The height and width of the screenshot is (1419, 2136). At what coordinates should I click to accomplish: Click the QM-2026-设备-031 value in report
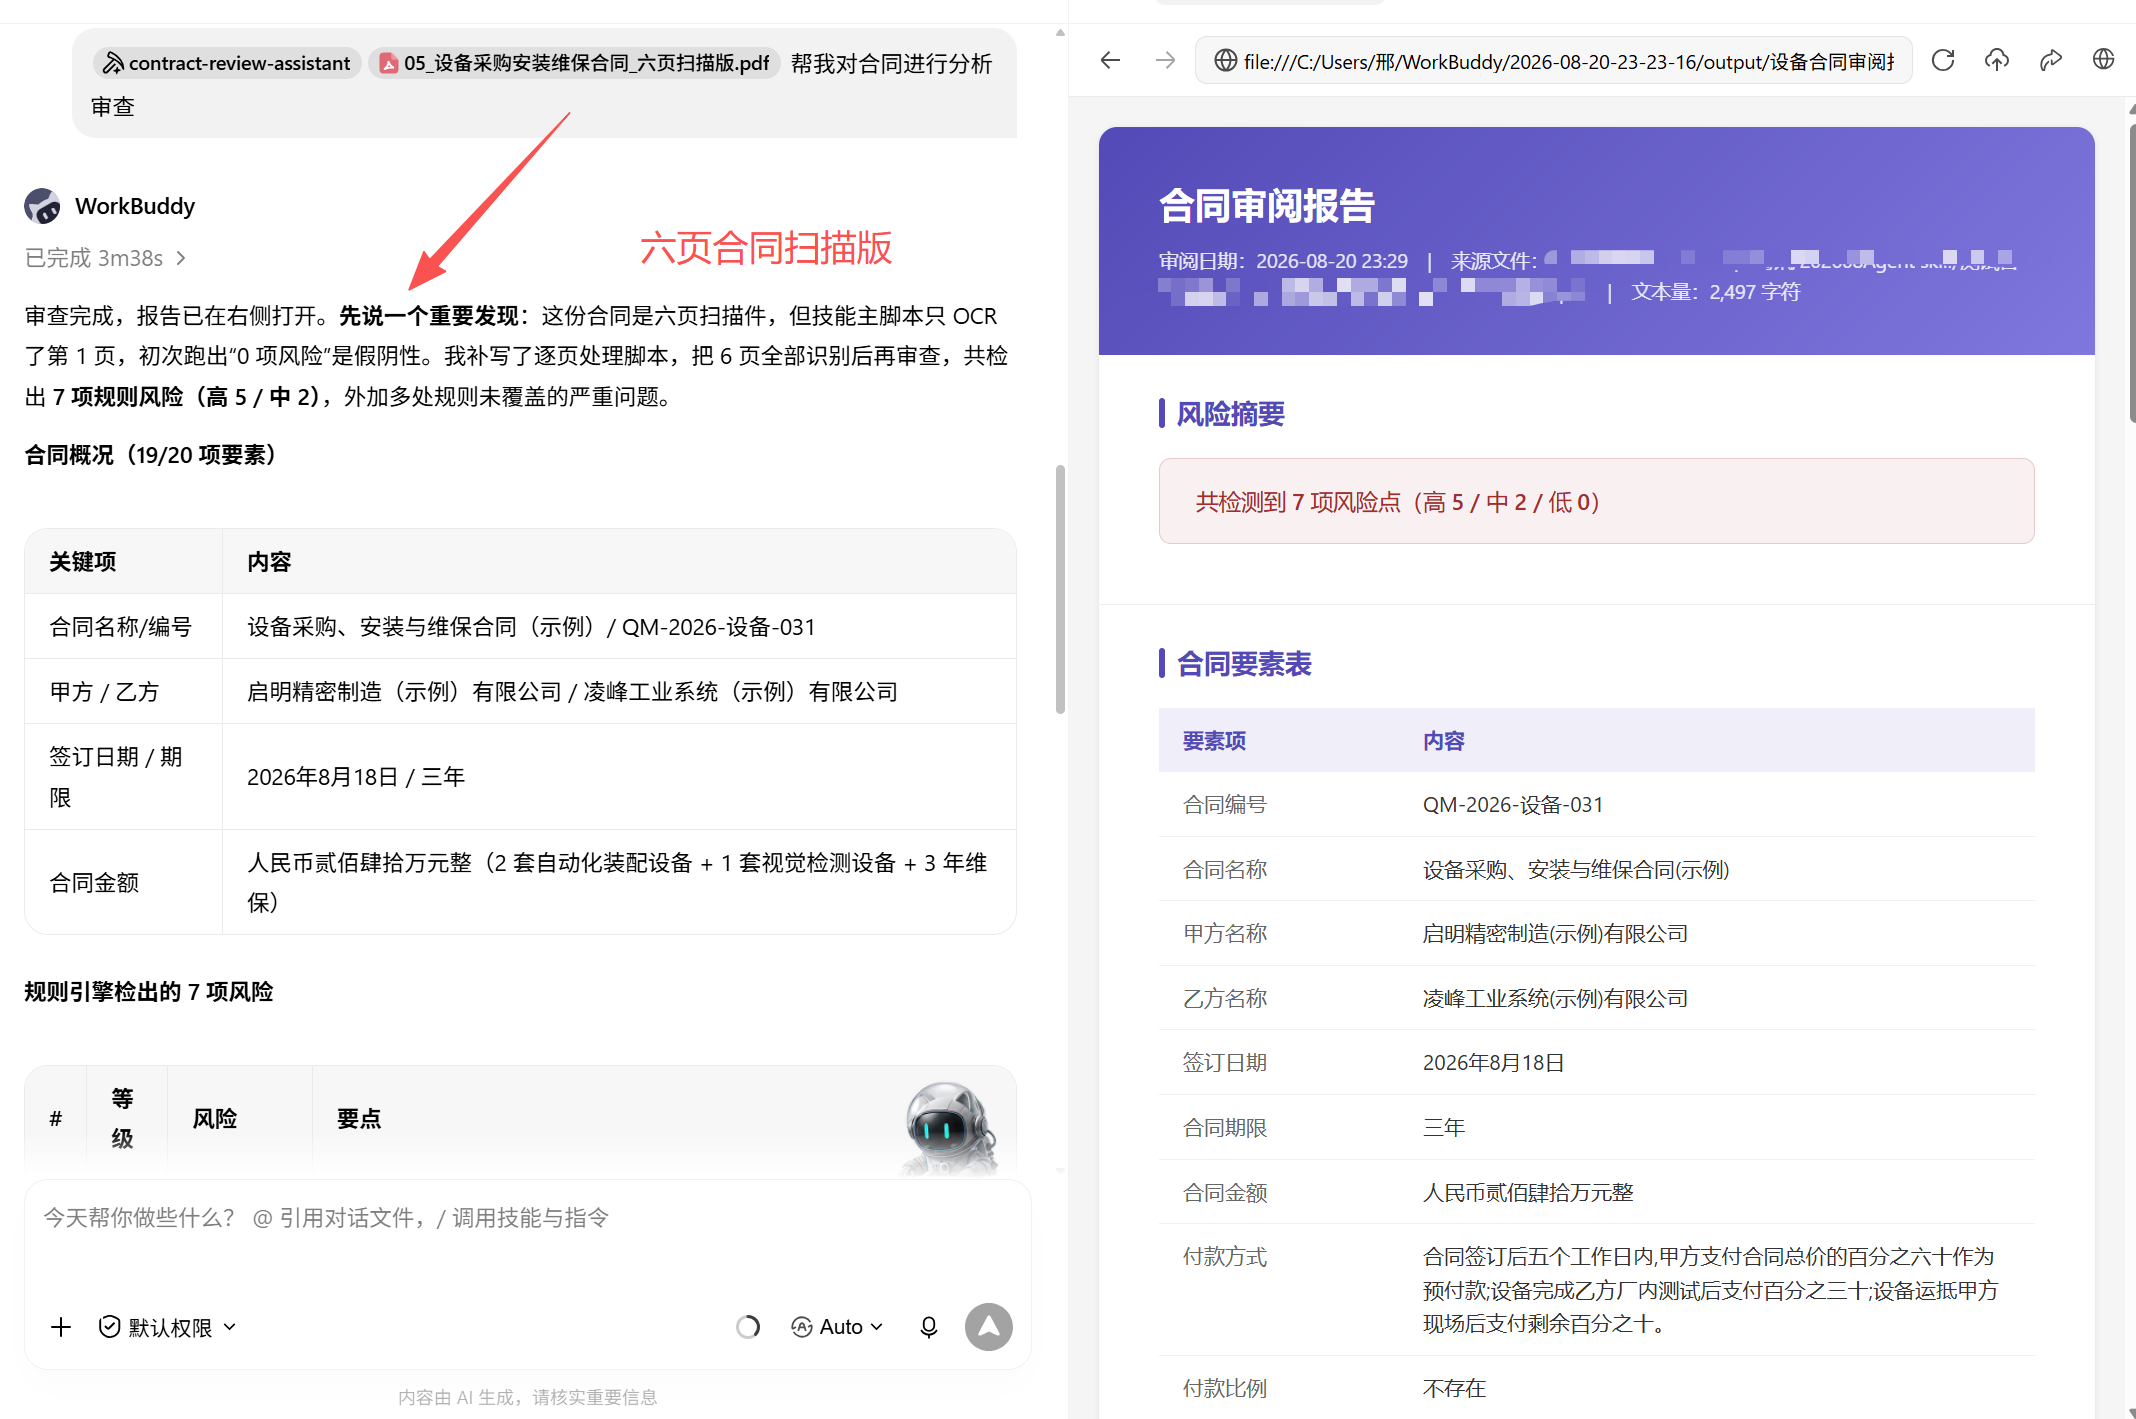tap(1513, 804)
